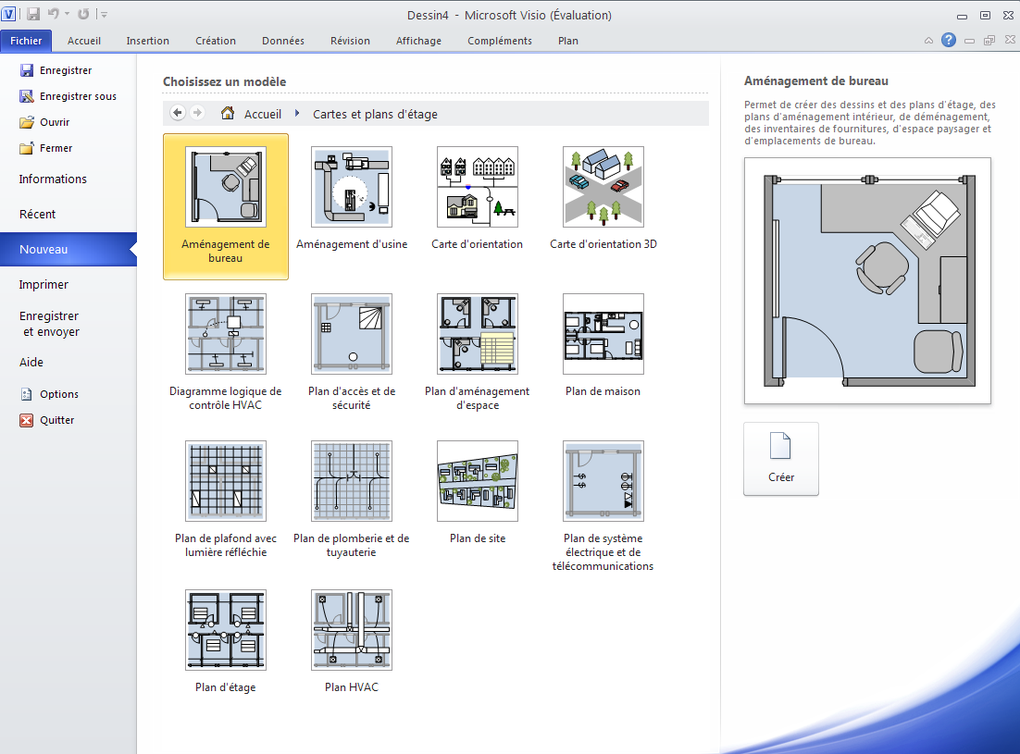Open Options in the backstage sidebar

pos(59,394)
